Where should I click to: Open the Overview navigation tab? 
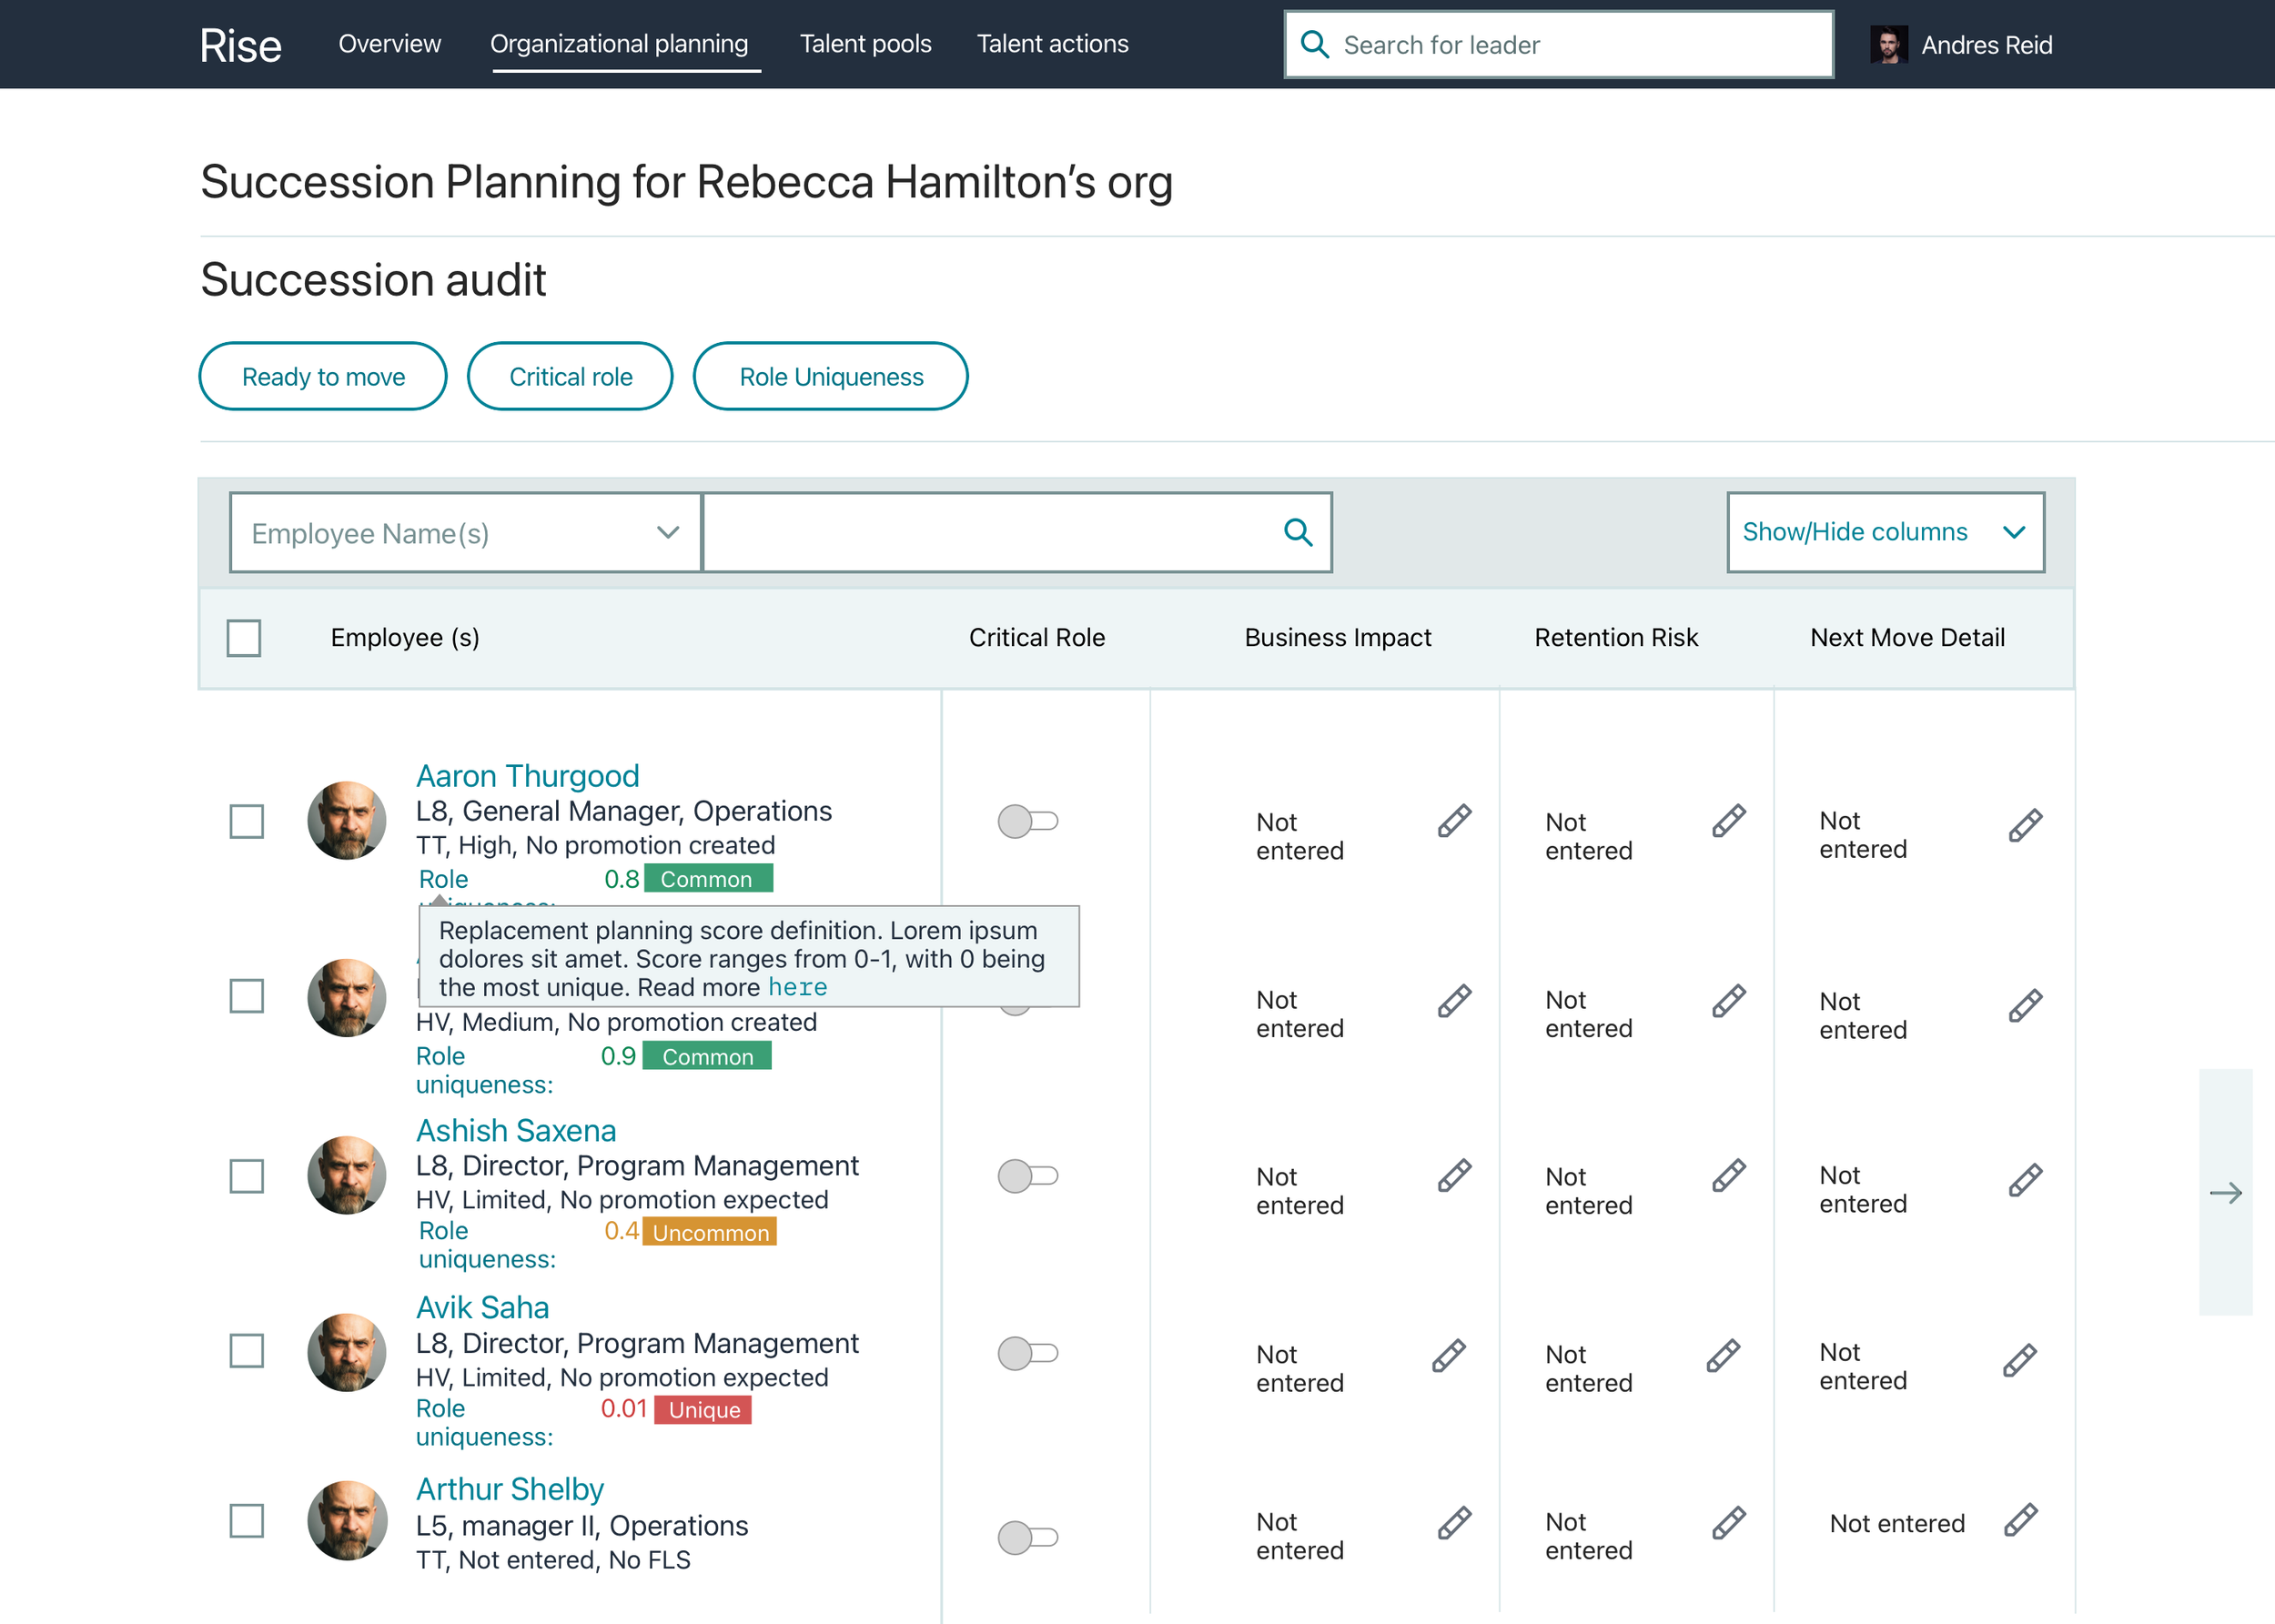coord(389,44)
